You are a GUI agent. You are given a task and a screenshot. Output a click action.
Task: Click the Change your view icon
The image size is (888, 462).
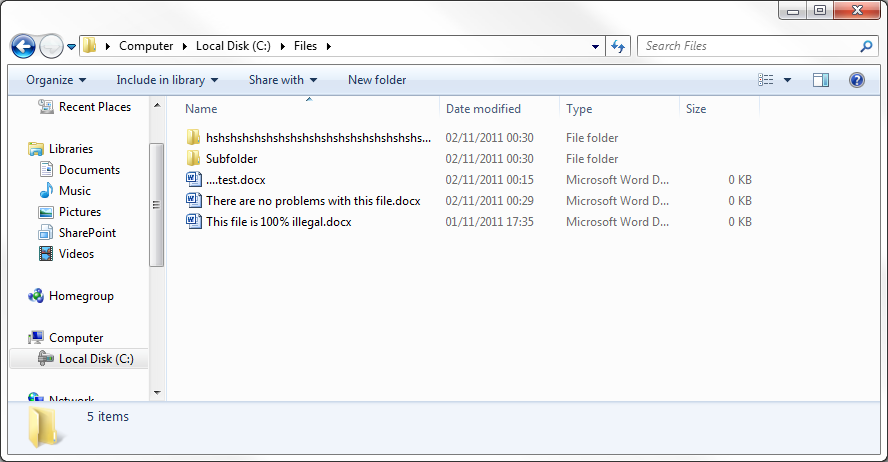point(766,80)
